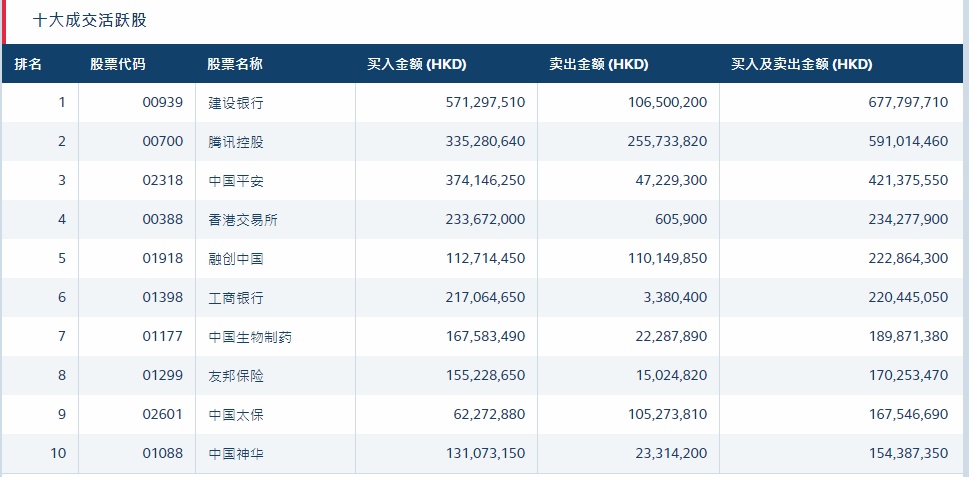This screenshot has height=477, width=969.
Task: Click sell amount 15,024,820
Action: 671,375
